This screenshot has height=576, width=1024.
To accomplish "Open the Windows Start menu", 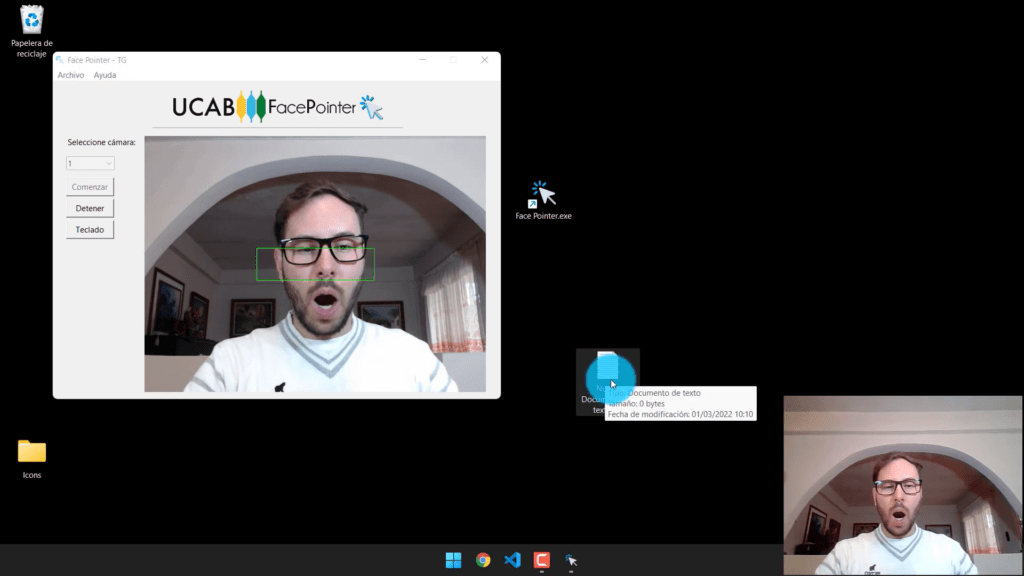I will pos(453,560).
